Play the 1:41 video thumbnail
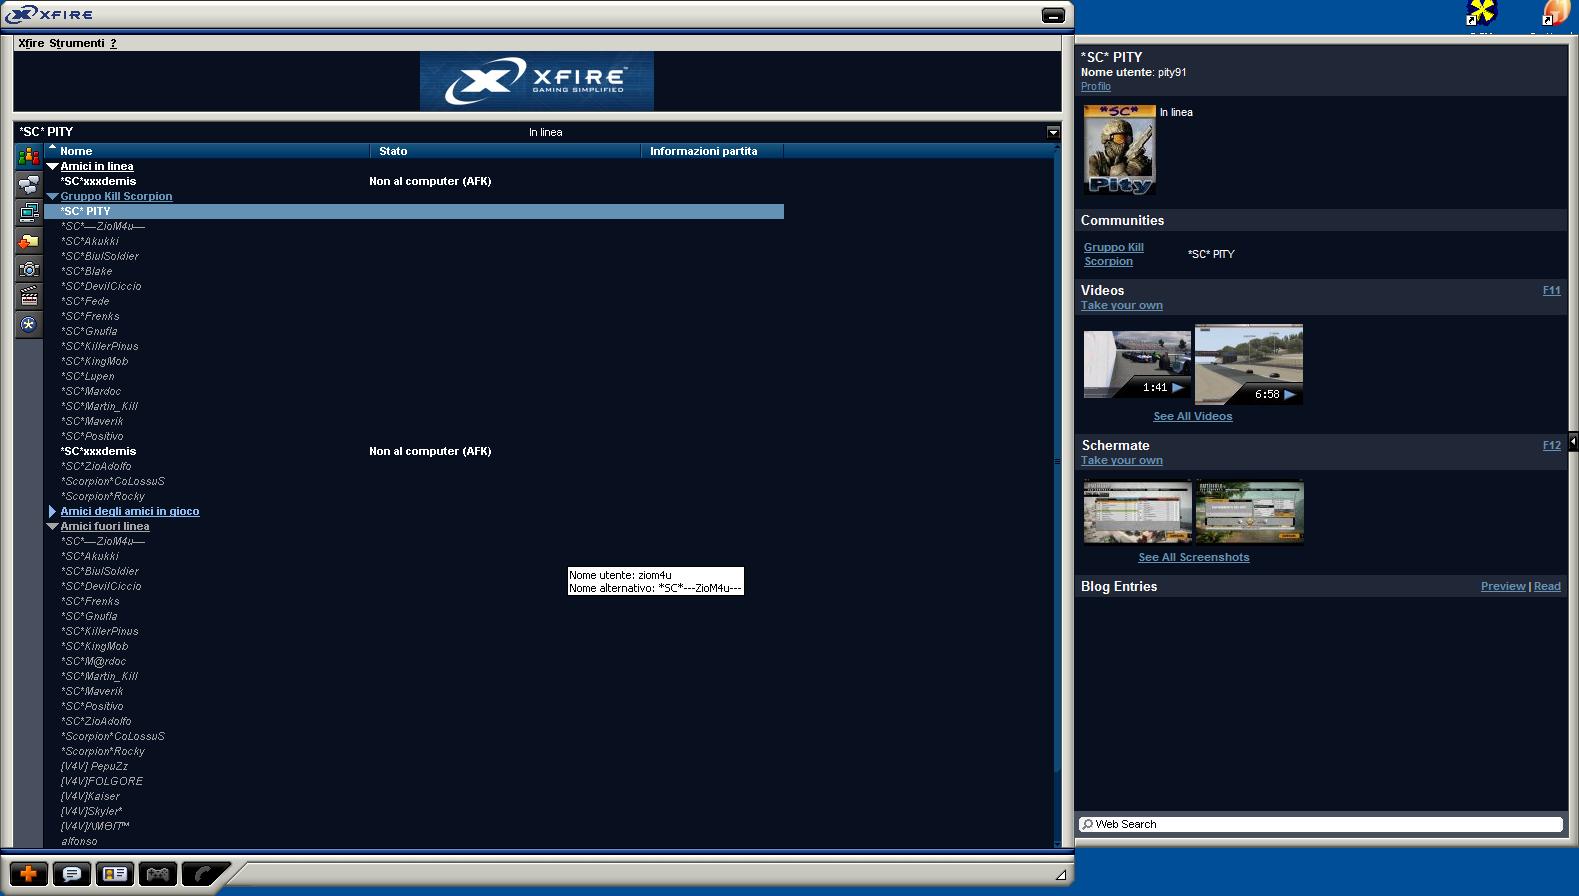This screenshot has width=1579, height=896. point(1137,364)
